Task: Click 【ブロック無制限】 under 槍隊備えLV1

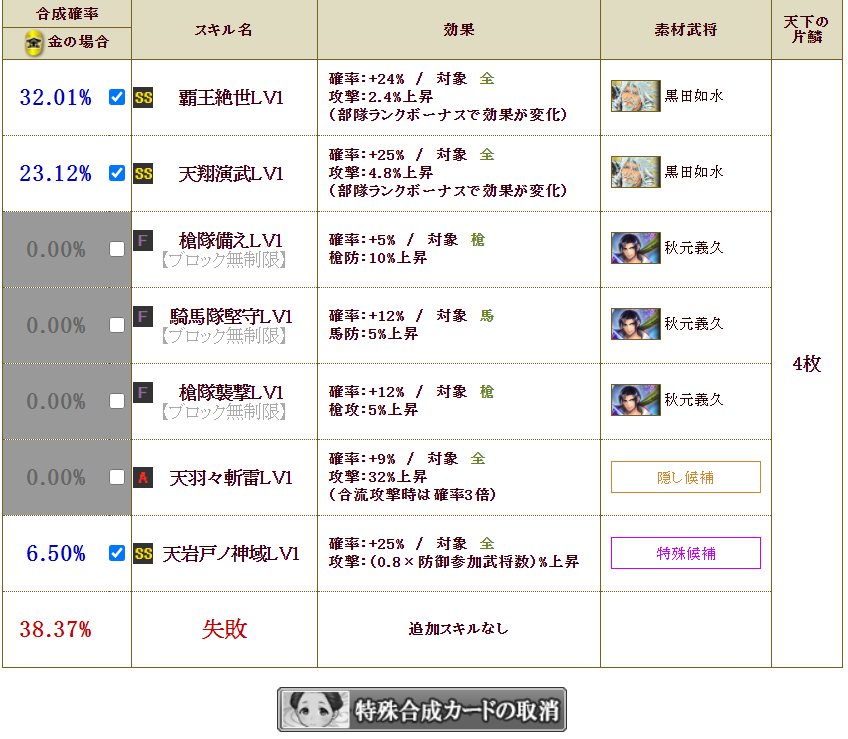Action: point(224,260)
